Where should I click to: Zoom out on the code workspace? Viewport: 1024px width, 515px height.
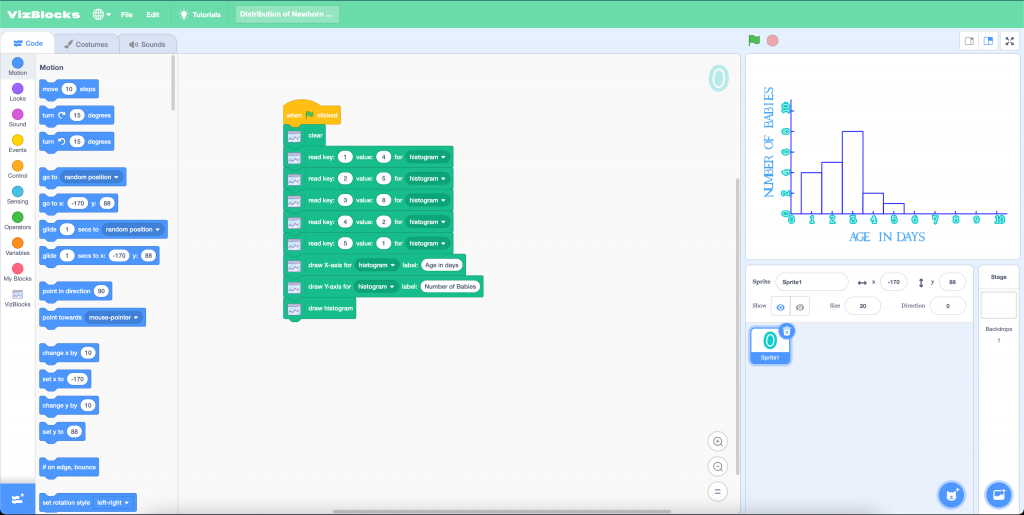[x=717, y=466]
